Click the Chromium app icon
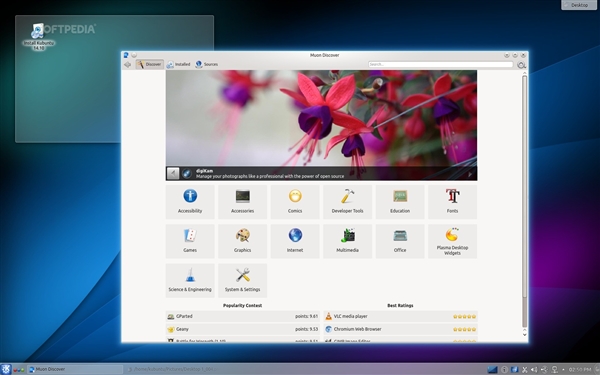This screenshot has width=600, height=375. pyautogui.click(x=328, y=329)
